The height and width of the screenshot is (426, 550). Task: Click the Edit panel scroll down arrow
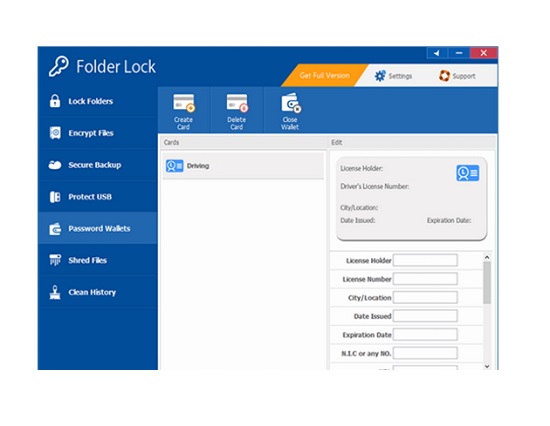(x=487, y=366)
